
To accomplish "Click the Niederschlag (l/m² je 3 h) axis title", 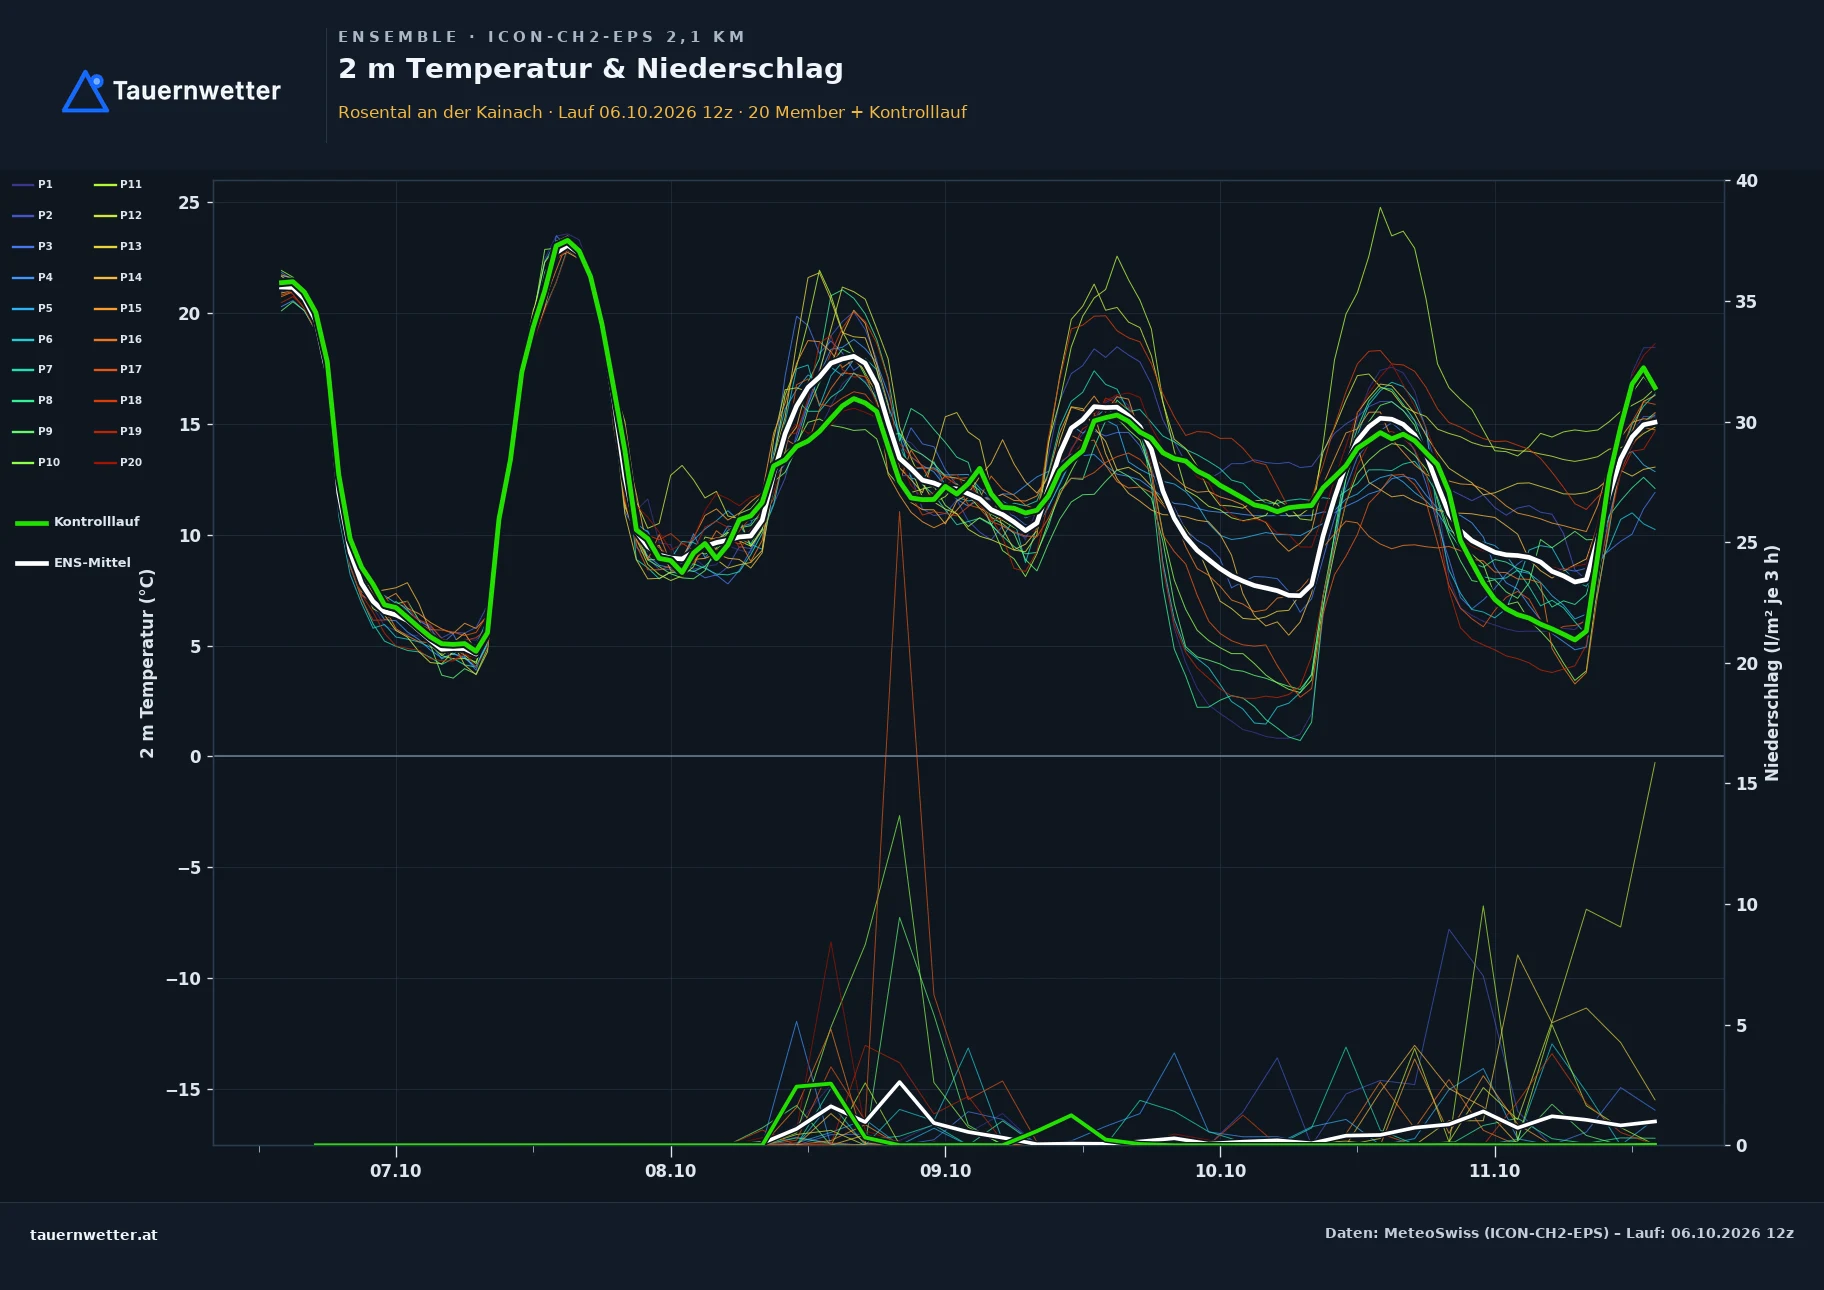I will pyautogui.click(x=1772, y=663).
